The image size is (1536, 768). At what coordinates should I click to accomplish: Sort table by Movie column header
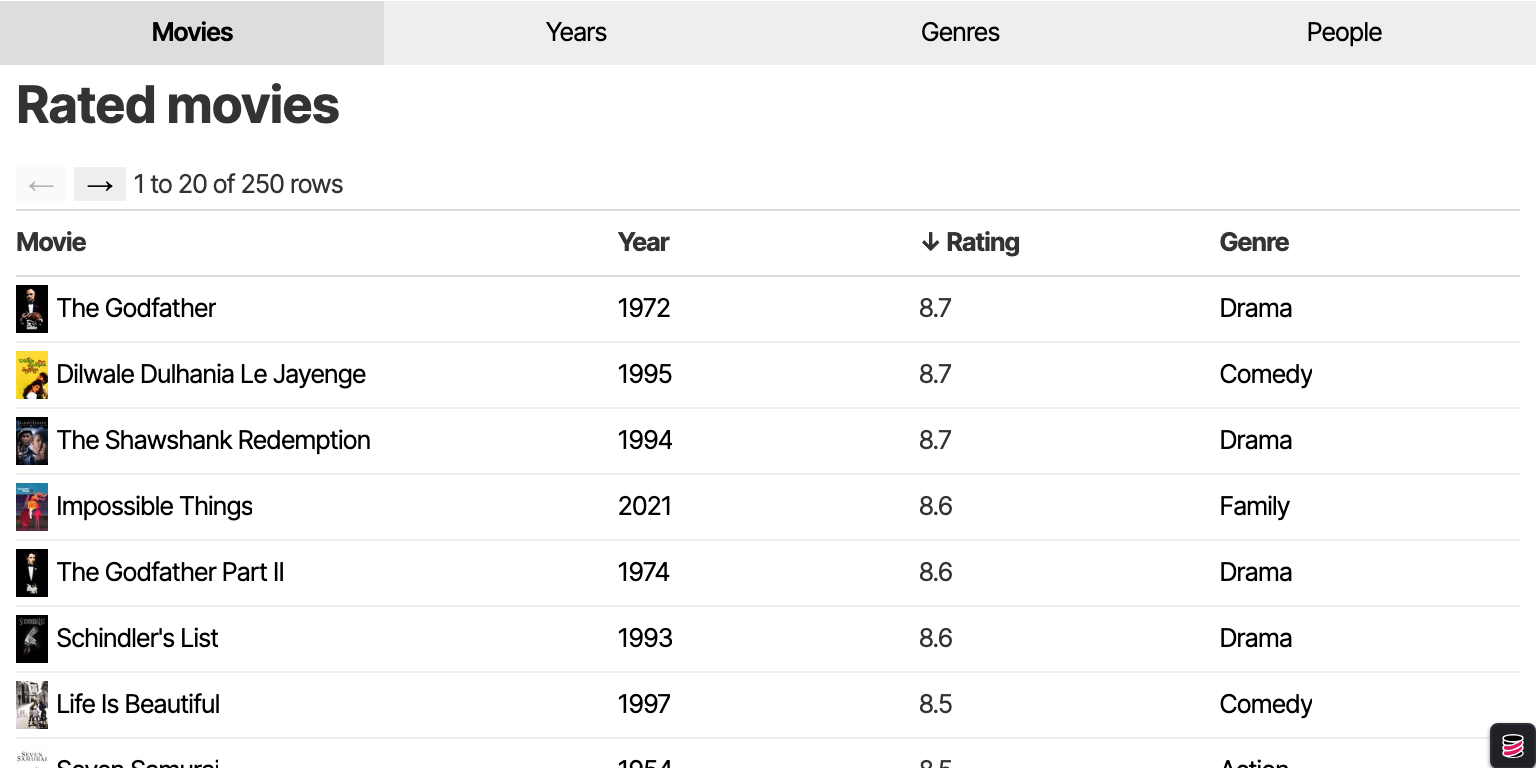(x=51, y=243)
